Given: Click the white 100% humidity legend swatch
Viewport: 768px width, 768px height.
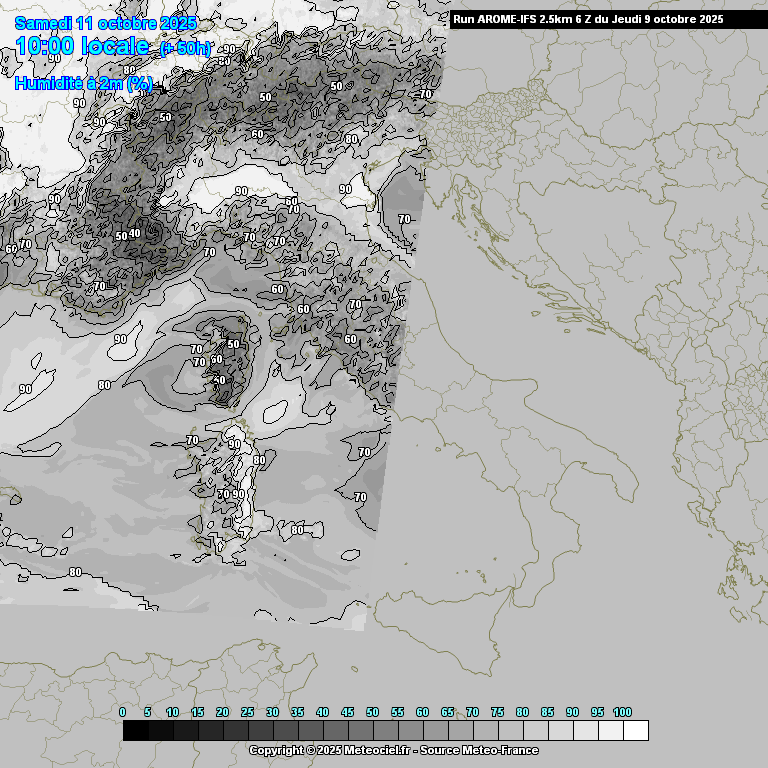Looking at the screenshot, I should (635, 731).
